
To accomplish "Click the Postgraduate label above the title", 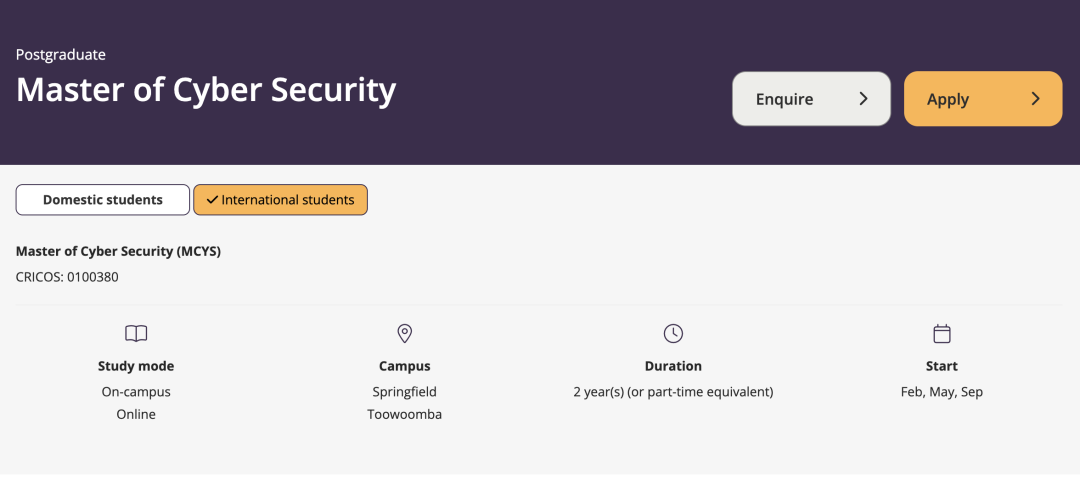I will pos(61,54).
